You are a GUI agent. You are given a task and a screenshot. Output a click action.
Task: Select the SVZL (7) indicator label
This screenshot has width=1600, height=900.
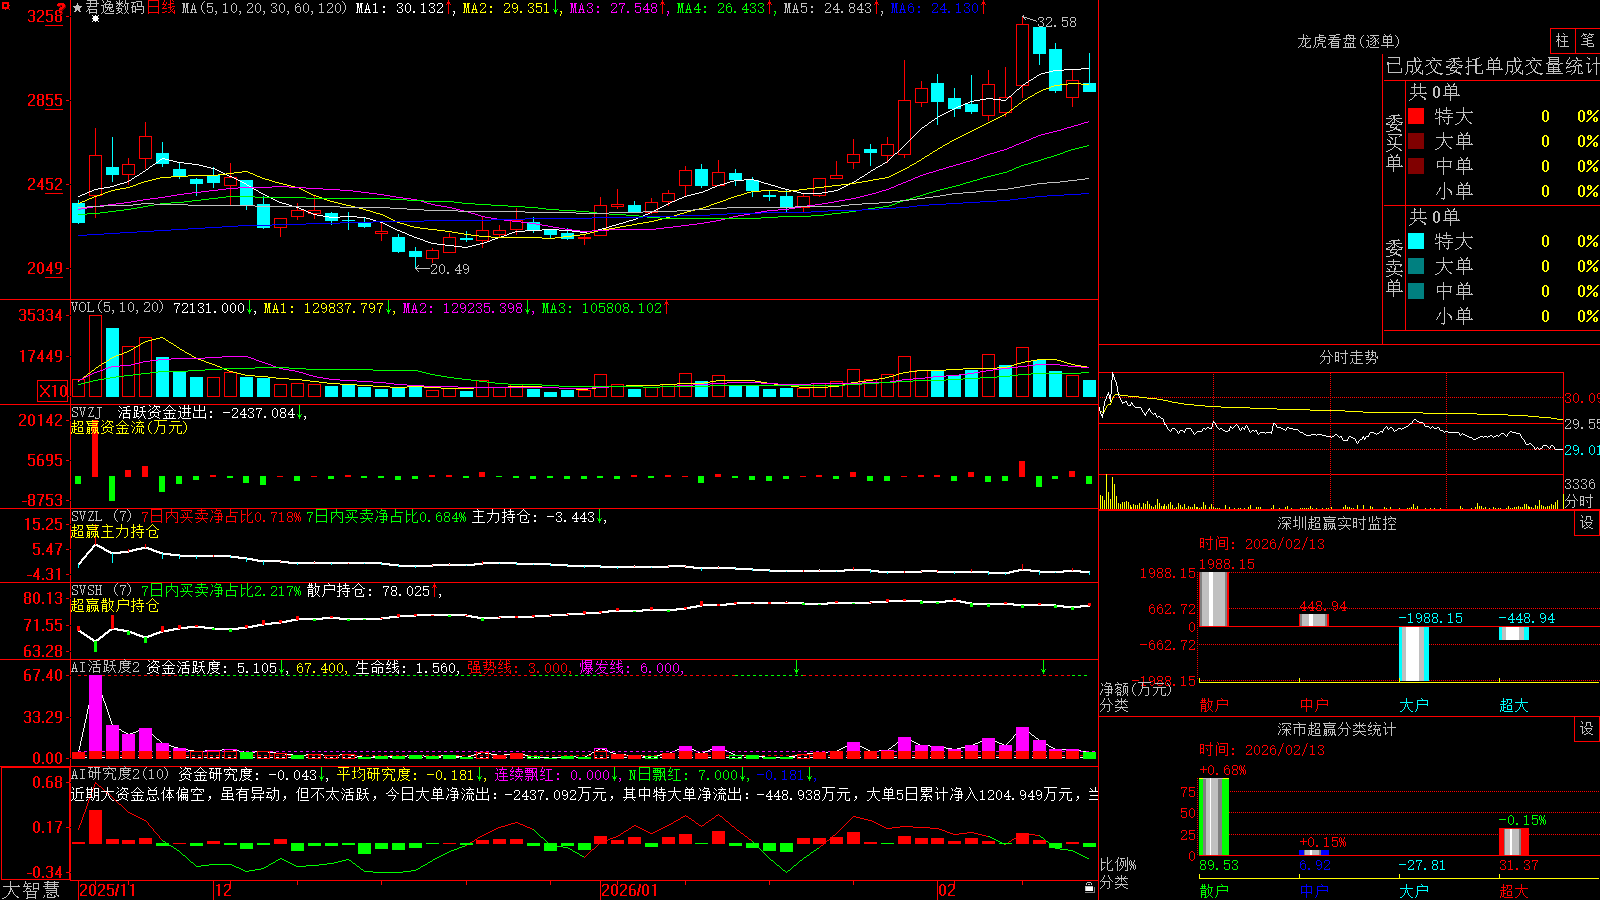click(101, 516)
